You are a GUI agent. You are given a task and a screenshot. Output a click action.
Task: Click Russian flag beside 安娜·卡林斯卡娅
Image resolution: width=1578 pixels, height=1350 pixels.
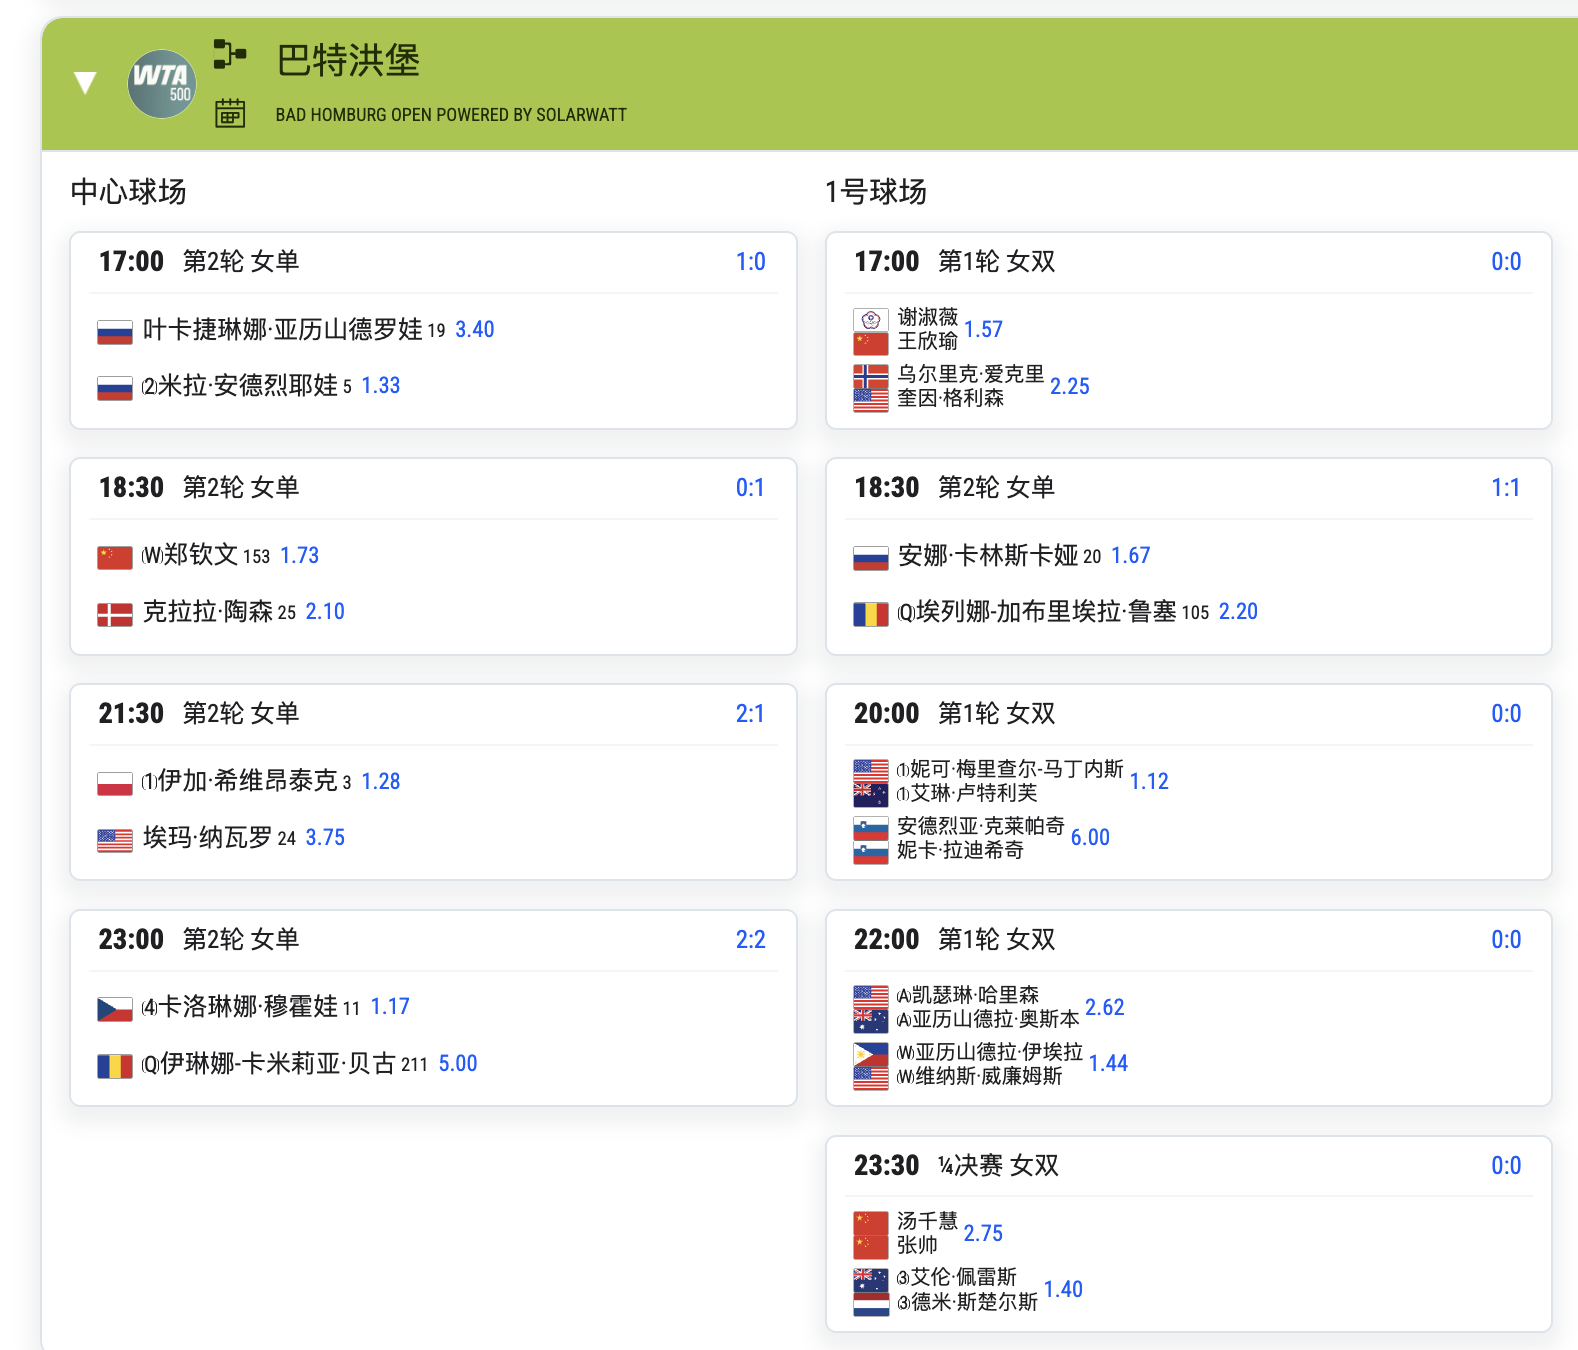point(871,557)
